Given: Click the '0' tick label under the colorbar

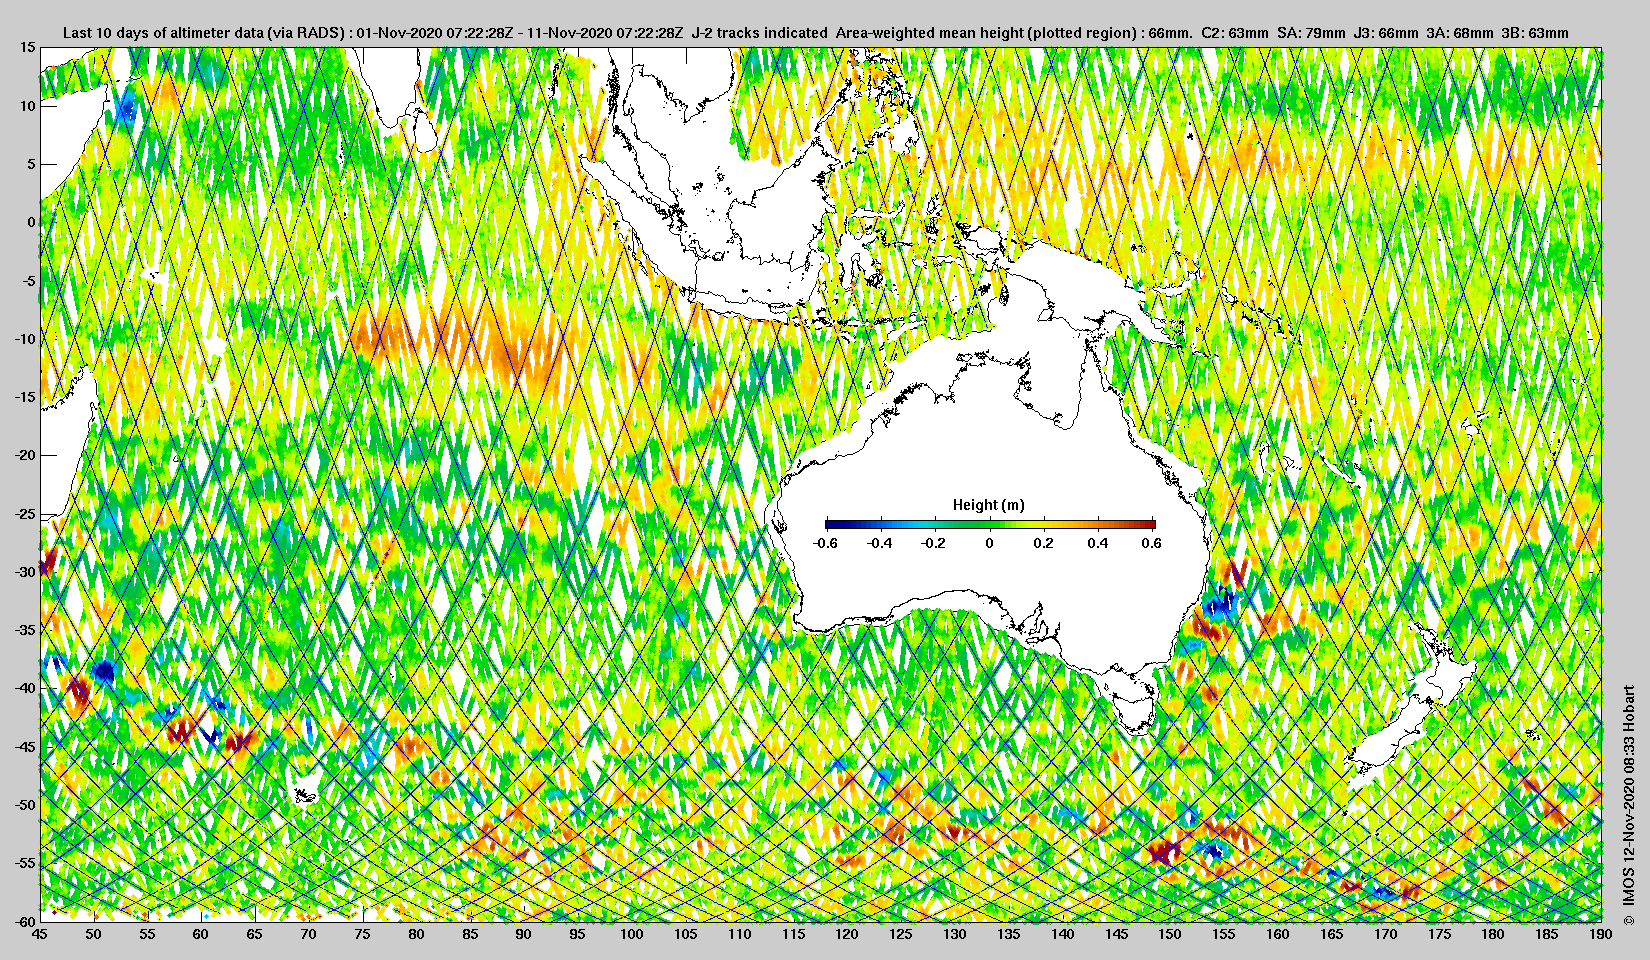Looking at the screenshot, I should point(989,543).
